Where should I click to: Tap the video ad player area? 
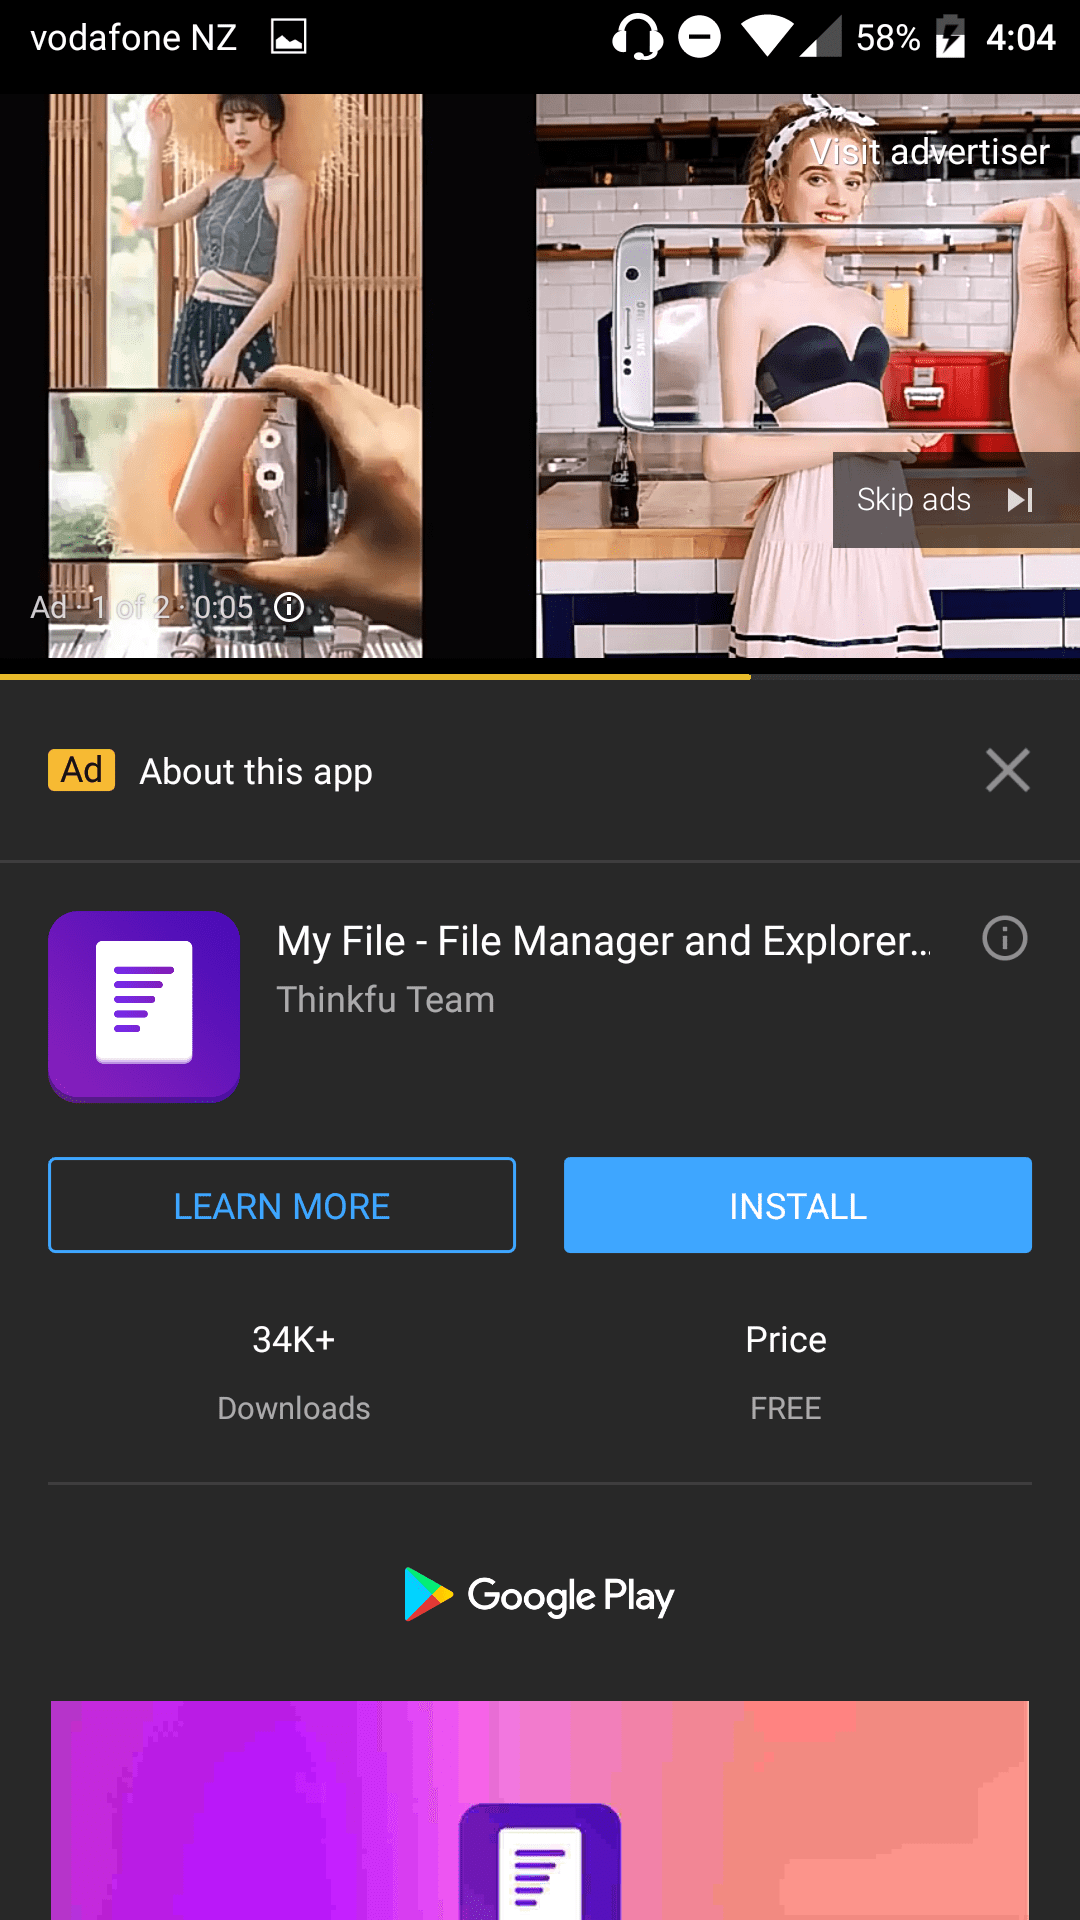coord(540,376)
